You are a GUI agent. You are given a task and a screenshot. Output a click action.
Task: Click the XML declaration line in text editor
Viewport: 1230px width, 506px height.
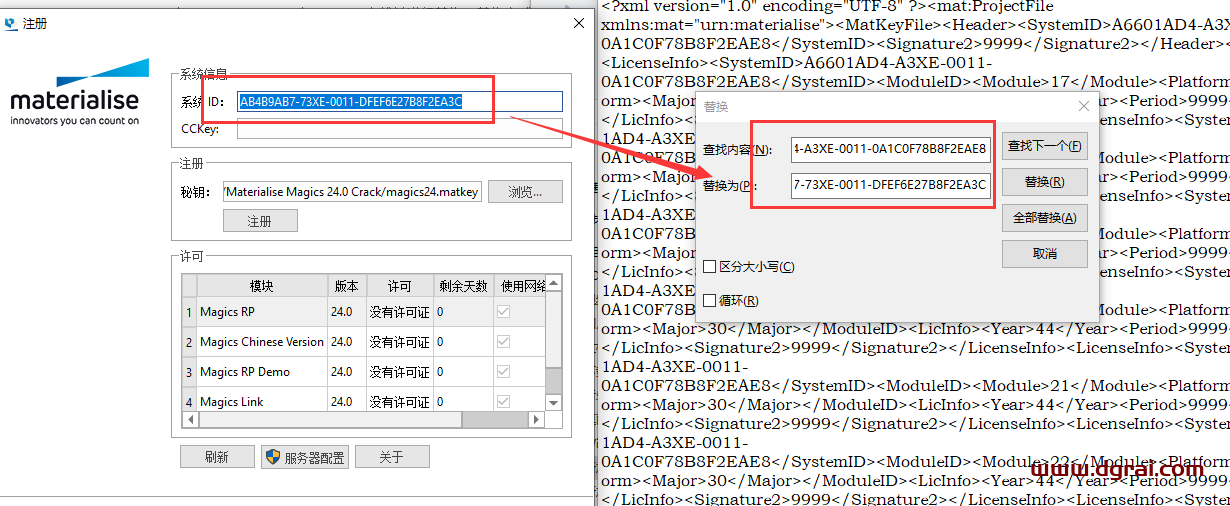(825, 5)
